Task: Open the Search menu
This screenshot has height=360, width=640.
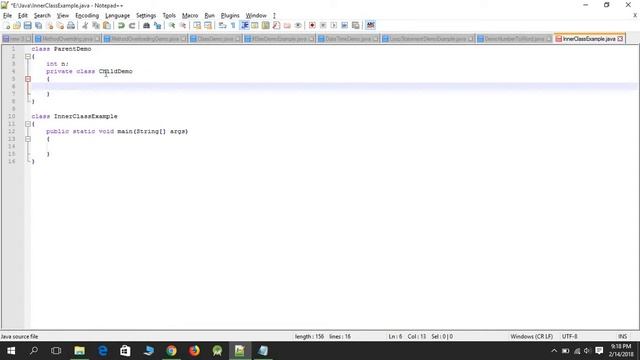Action: coord(42,16)
